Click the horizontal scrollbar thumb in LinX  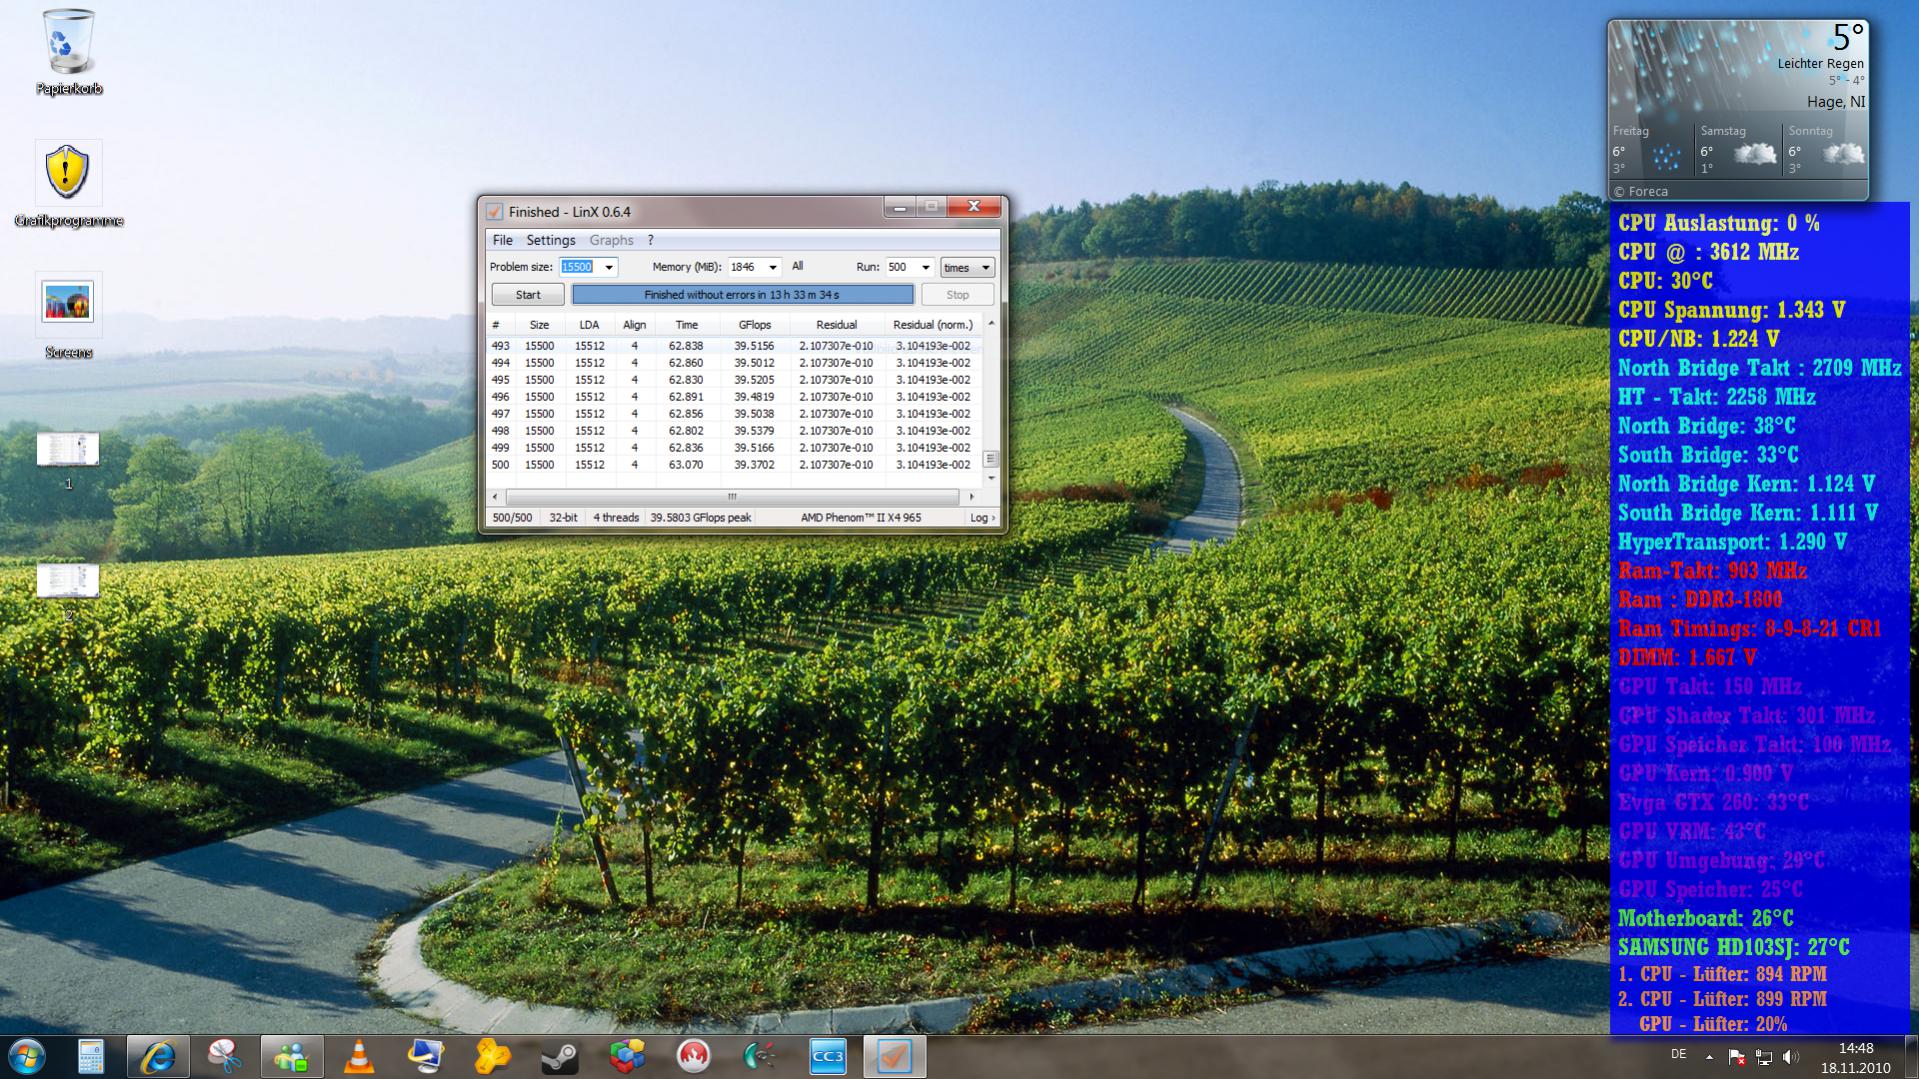[x=732, y=496]
